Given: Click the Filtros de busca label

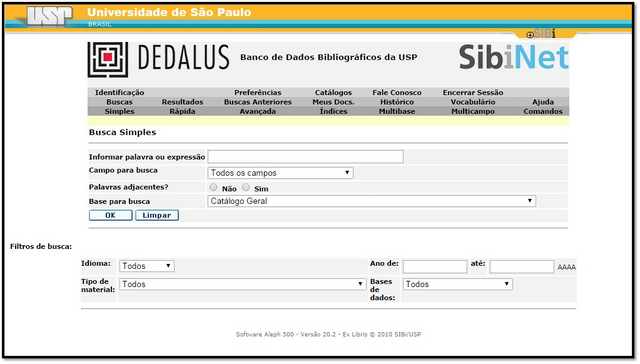Looking at the screenshot, I should (41, 246).
